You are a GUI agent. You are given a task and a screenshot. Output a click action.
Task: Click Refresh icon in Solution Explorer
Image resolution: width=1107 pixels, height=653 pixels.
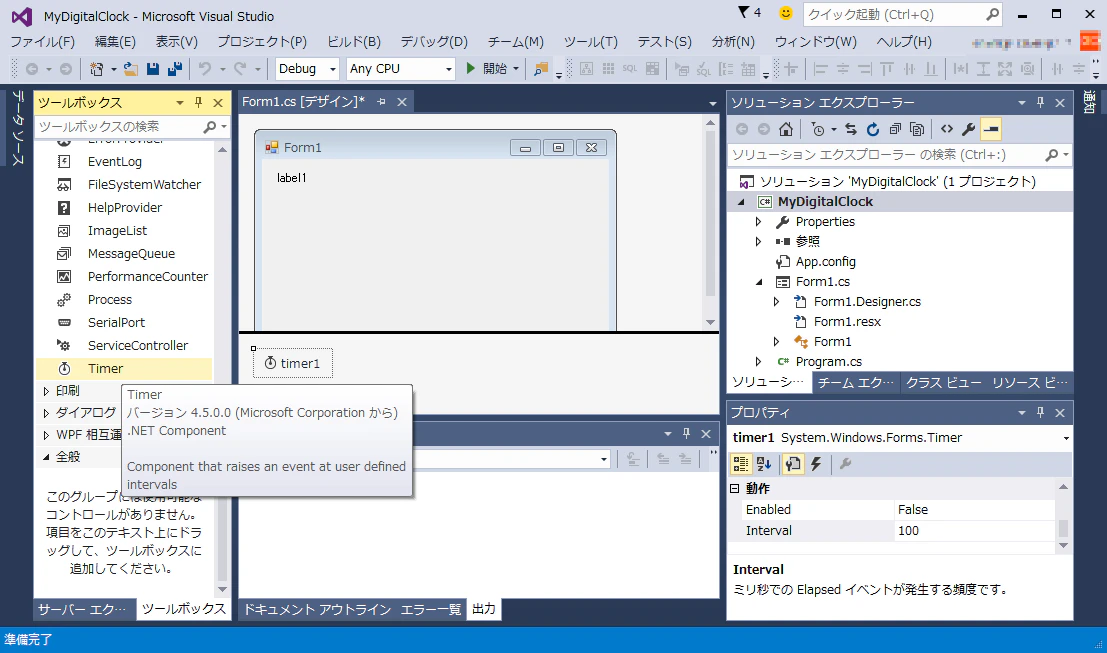click(873, 129)
